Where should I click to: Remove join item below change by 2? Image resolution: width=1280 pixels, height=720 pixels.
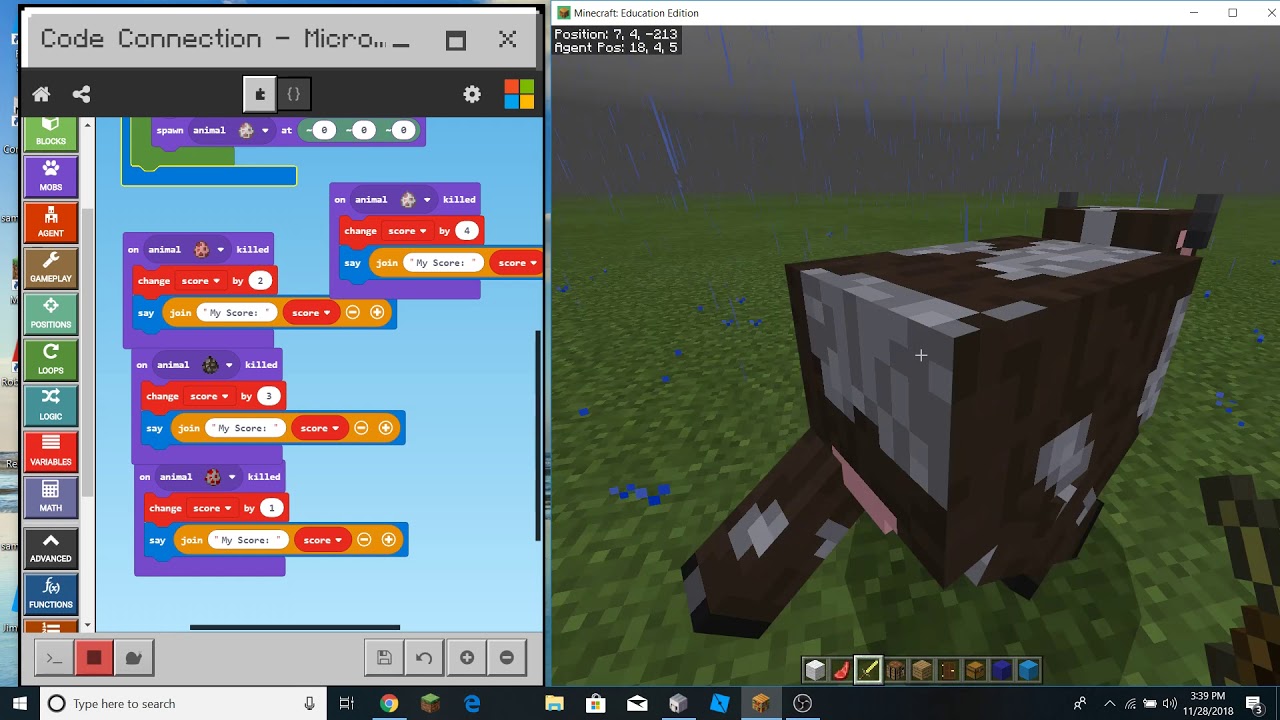353,312
